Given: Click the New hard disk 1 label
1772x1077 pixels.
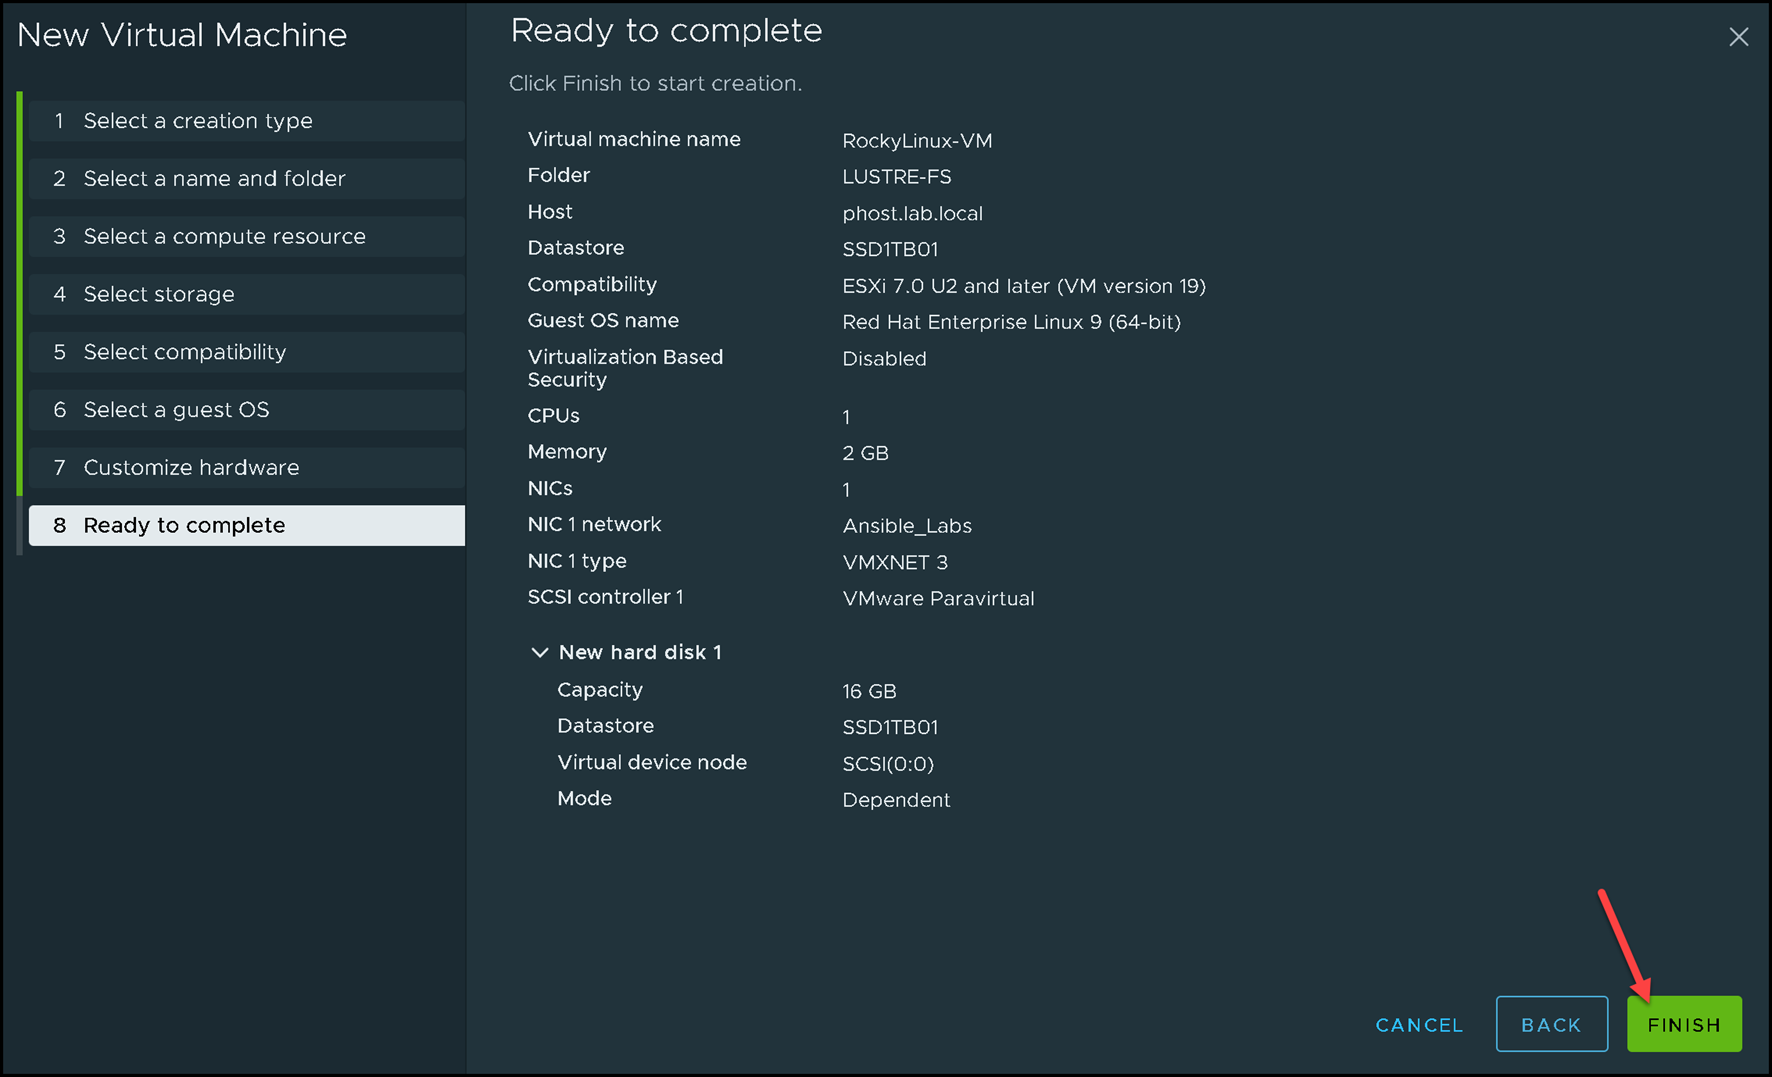Looking at the screenshot, I should point(639,652).
